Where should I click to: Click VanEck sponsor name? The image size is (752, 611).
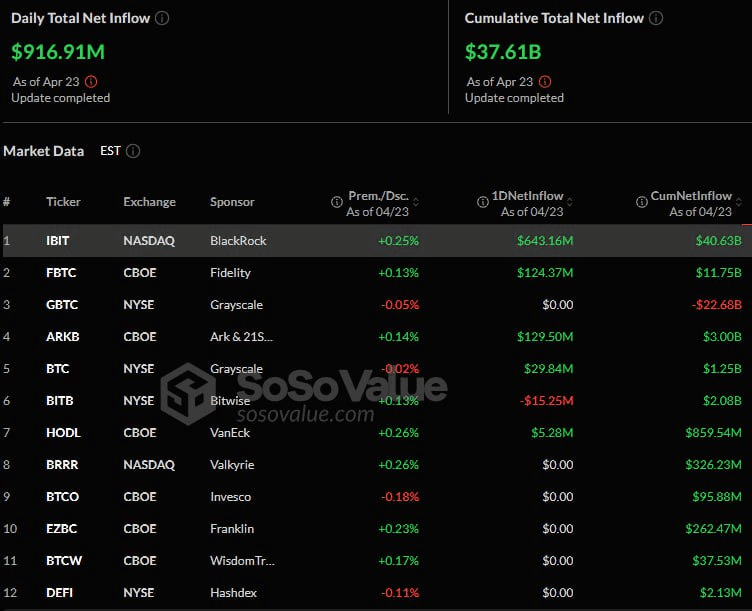point(230,433)
